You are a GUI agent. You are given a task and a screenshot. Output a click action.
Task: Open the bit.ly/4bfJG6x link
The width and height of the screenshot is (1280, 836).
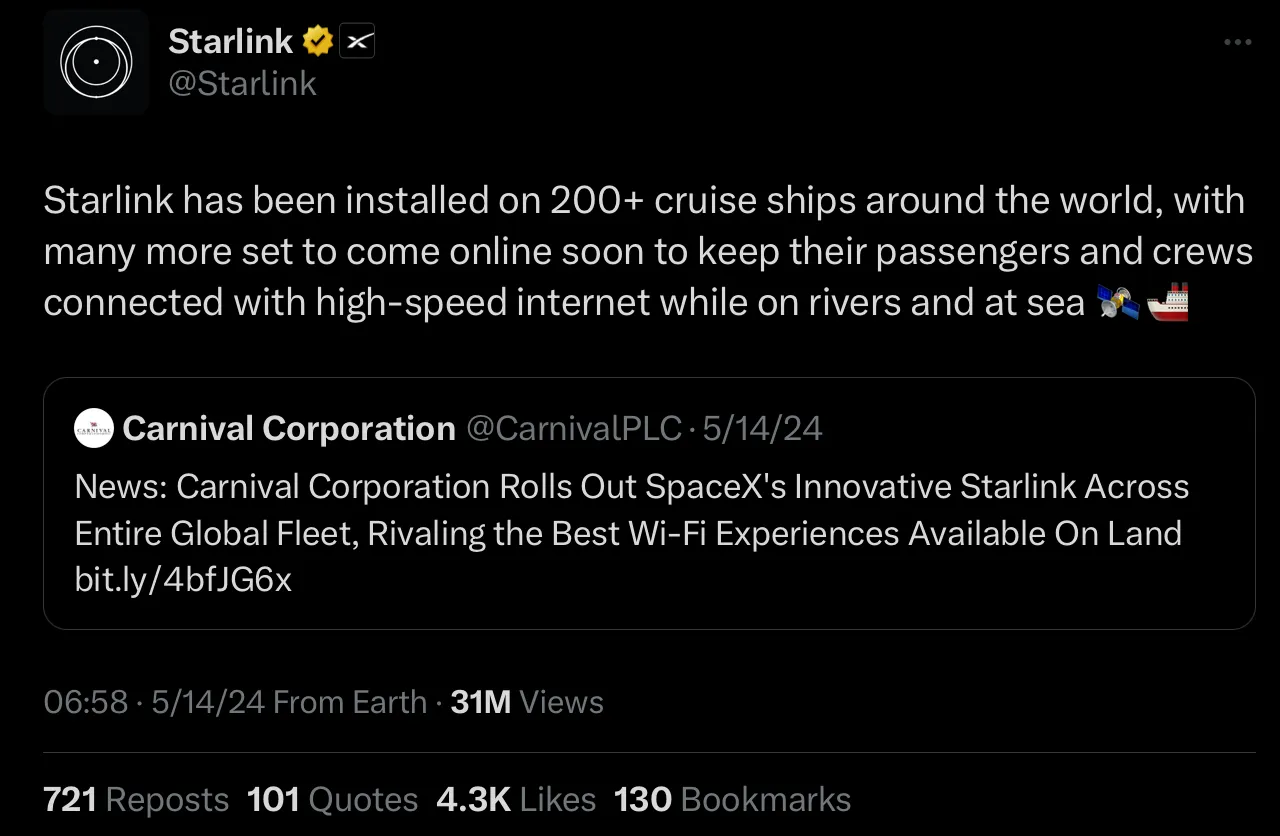click(x=183, y=579)
